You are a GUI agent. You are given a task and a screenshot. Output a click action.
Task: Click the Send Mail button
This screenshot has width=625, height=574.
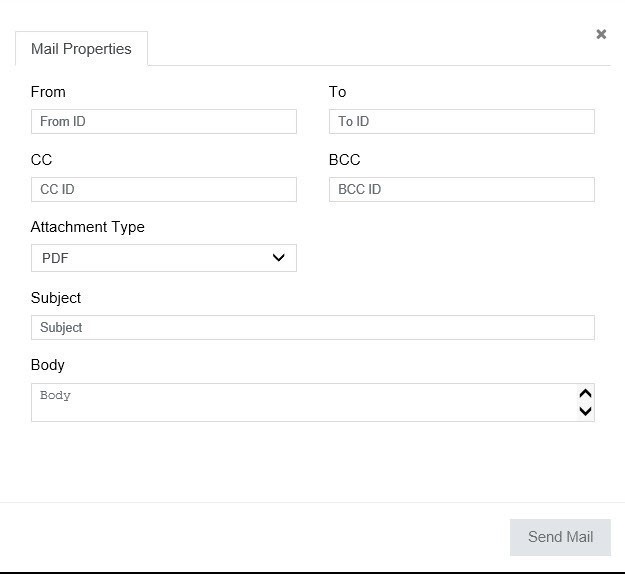click(560, 537)
